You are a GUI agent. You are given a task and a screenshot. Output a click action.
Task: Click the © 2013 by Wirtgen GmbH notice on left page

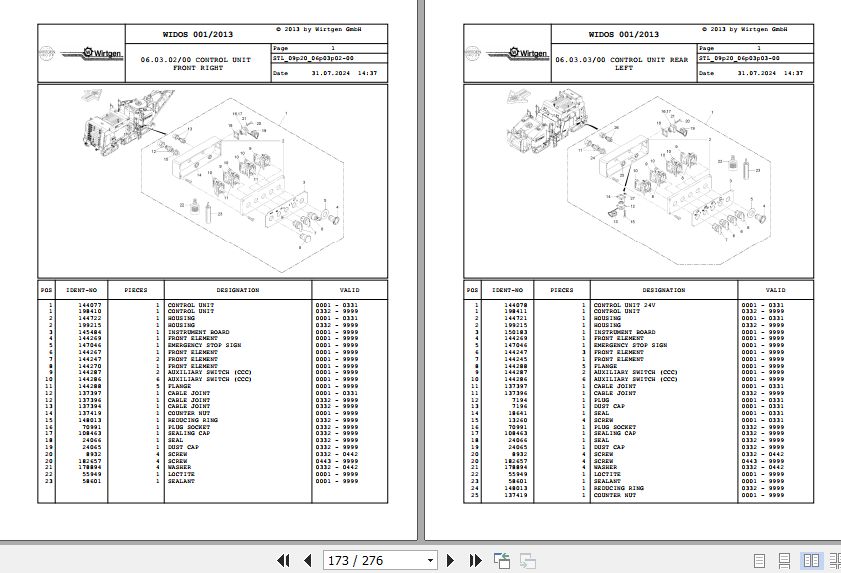[x=319, y=29]
